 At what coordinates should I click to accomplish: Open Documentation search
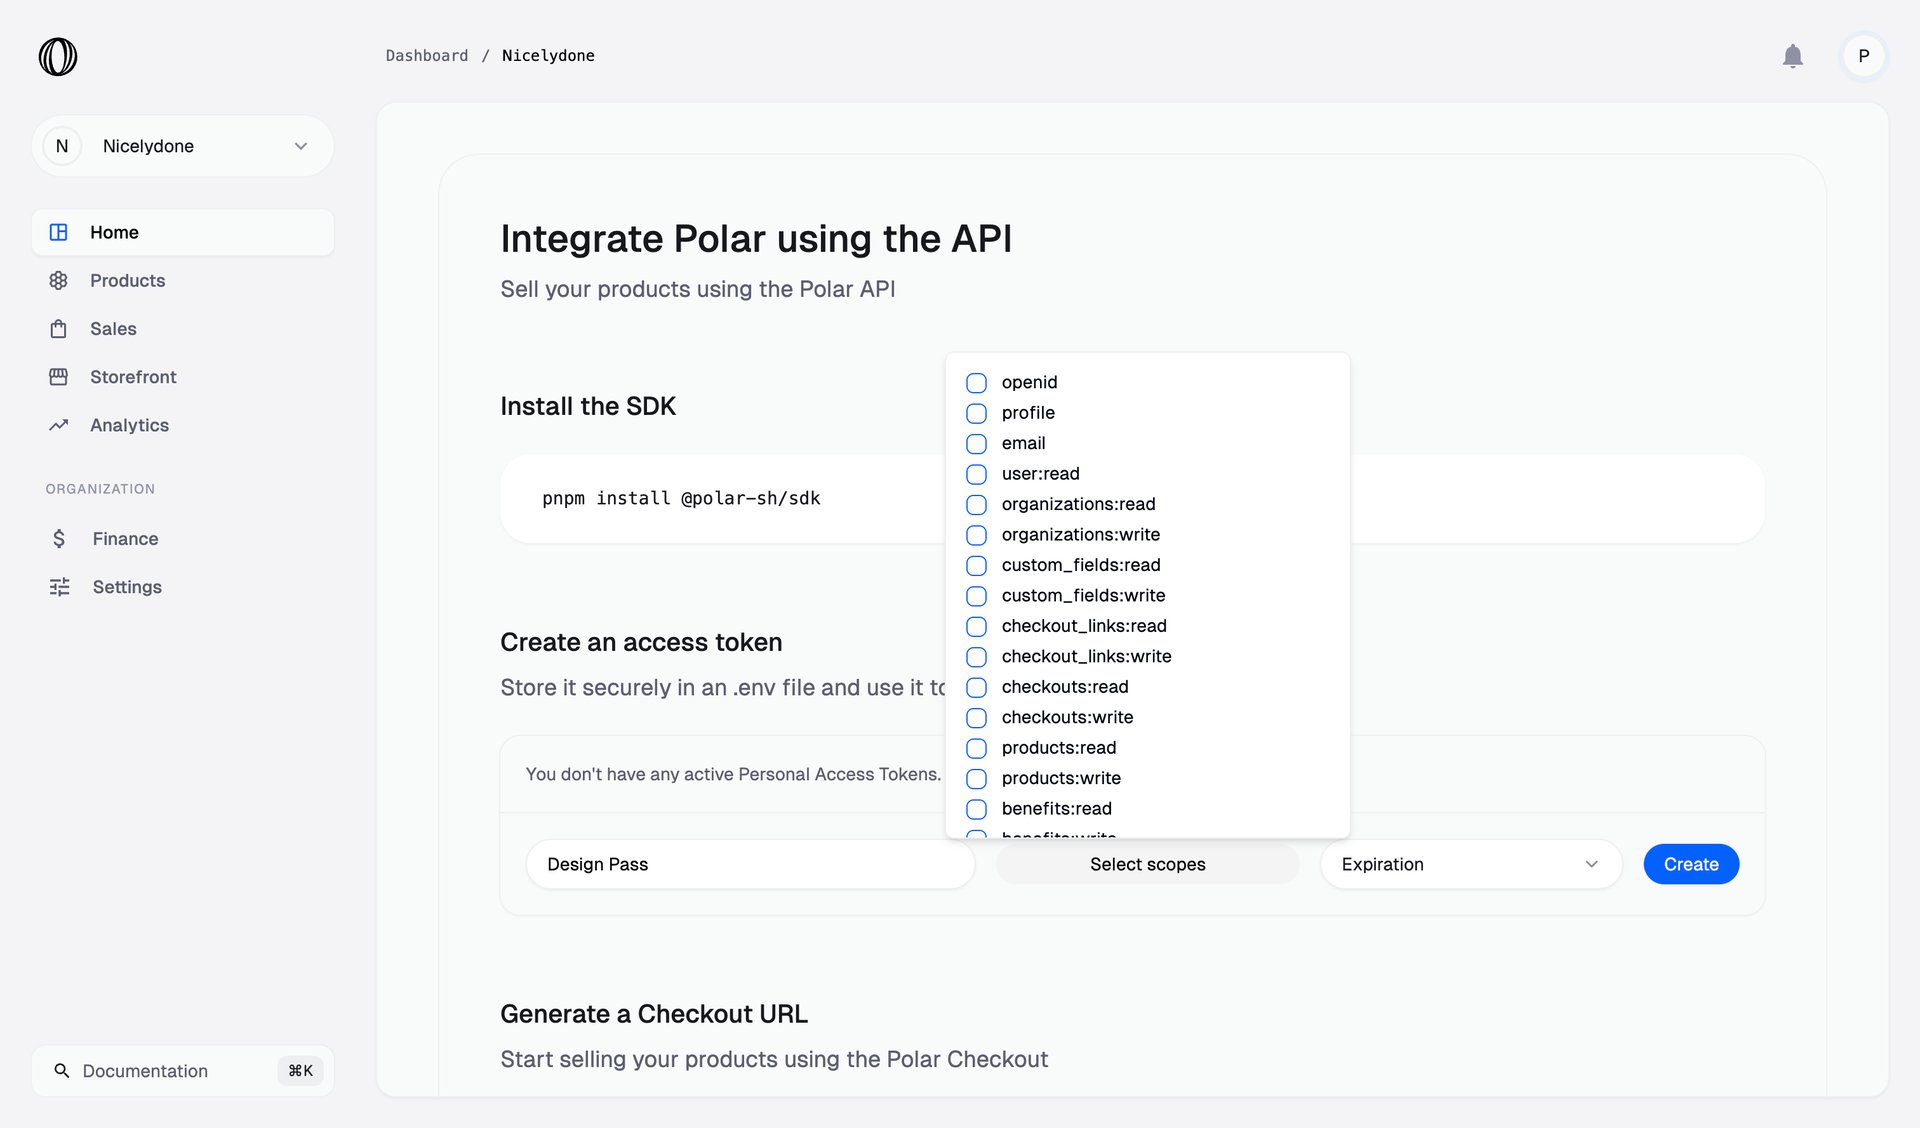[145, 1070]
